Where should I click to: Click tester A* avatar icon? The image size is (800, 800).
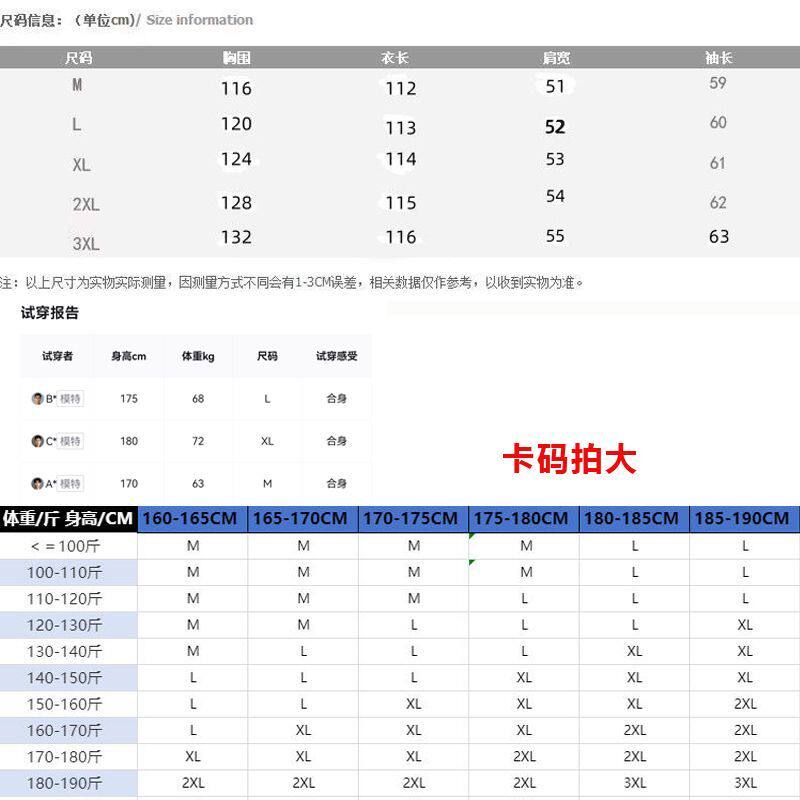(x=37, y=483)
